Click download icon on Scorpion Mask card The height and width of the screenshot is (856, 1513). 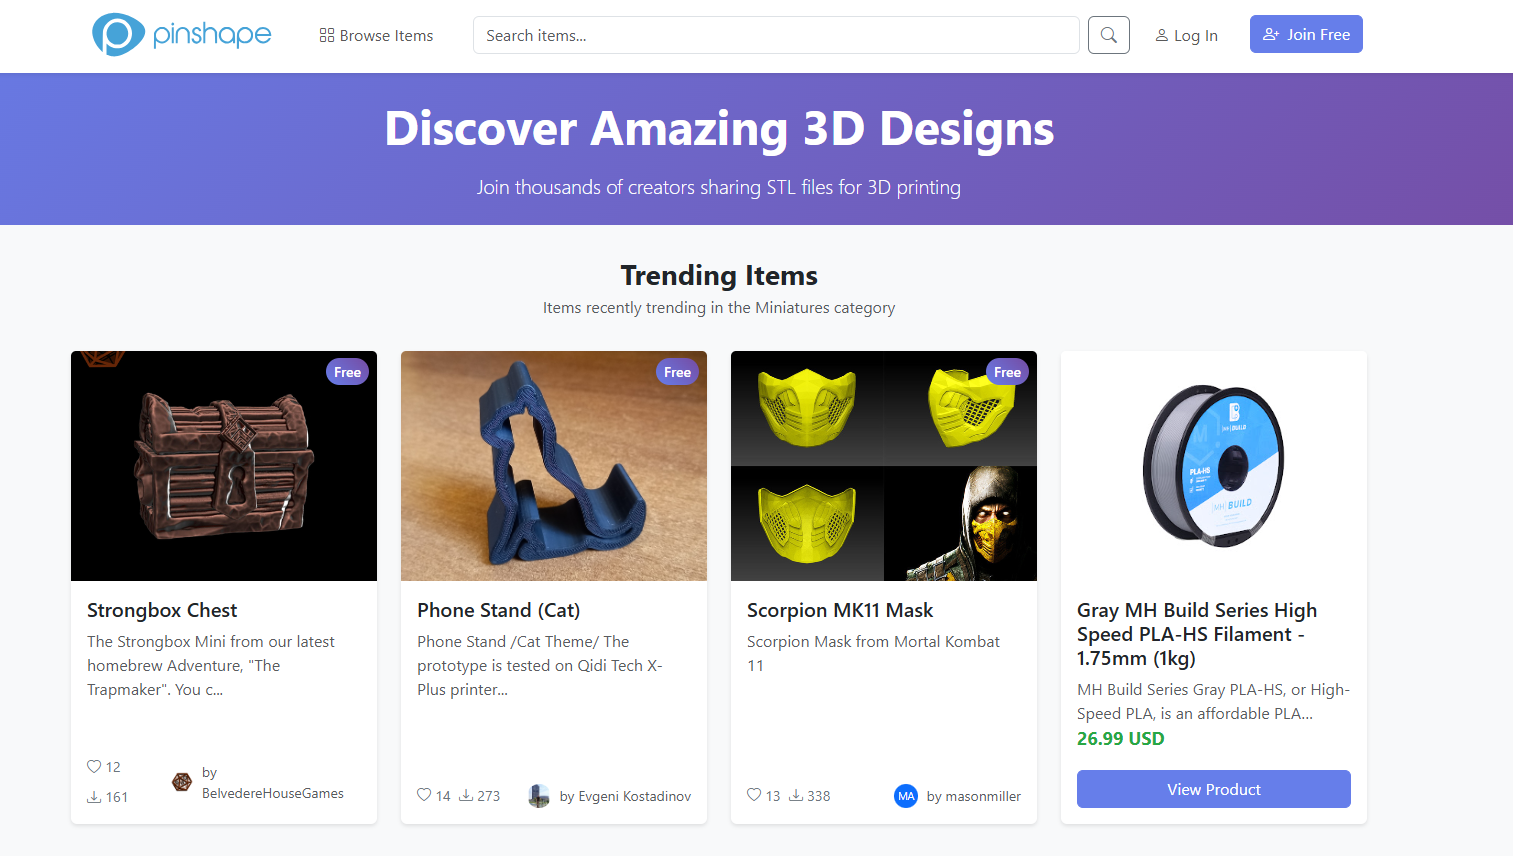click(796, 796)
